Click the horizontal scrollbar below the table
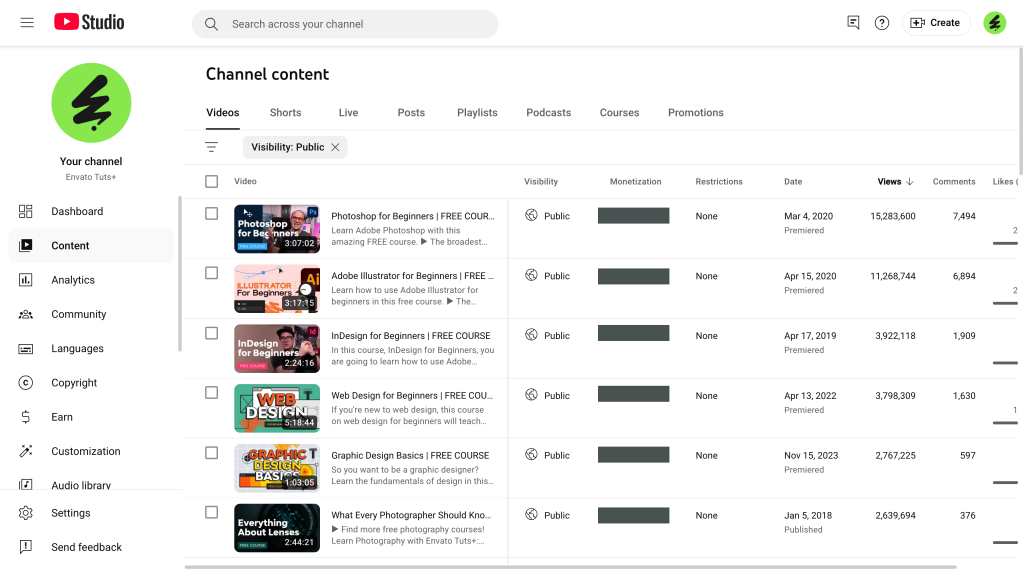This screenshot has width=1024, height=570. coord(570,567)
